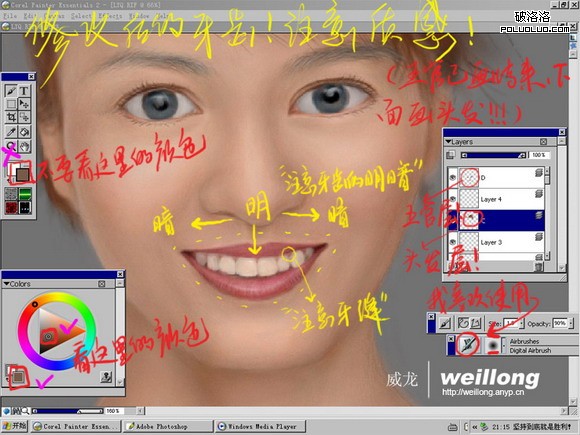Select the Crop tool

click(x=11, y=118)
